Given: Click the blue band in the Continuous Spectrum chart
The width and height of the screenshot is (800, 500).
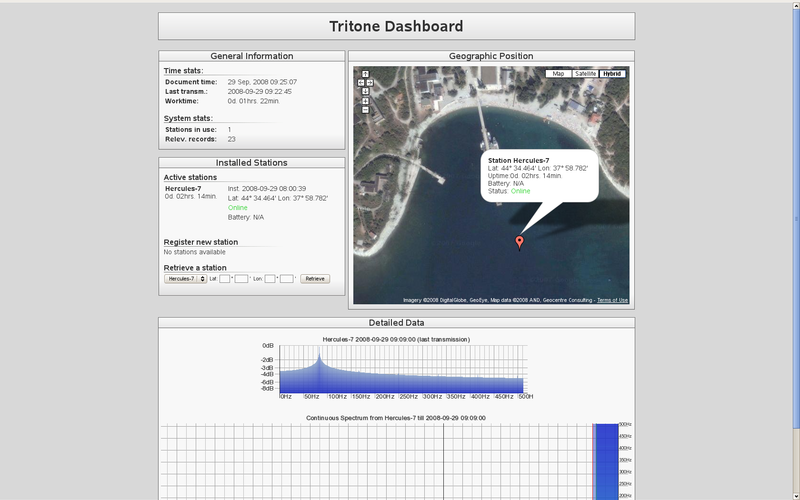Looking at the screenshot, I should 607,462.
